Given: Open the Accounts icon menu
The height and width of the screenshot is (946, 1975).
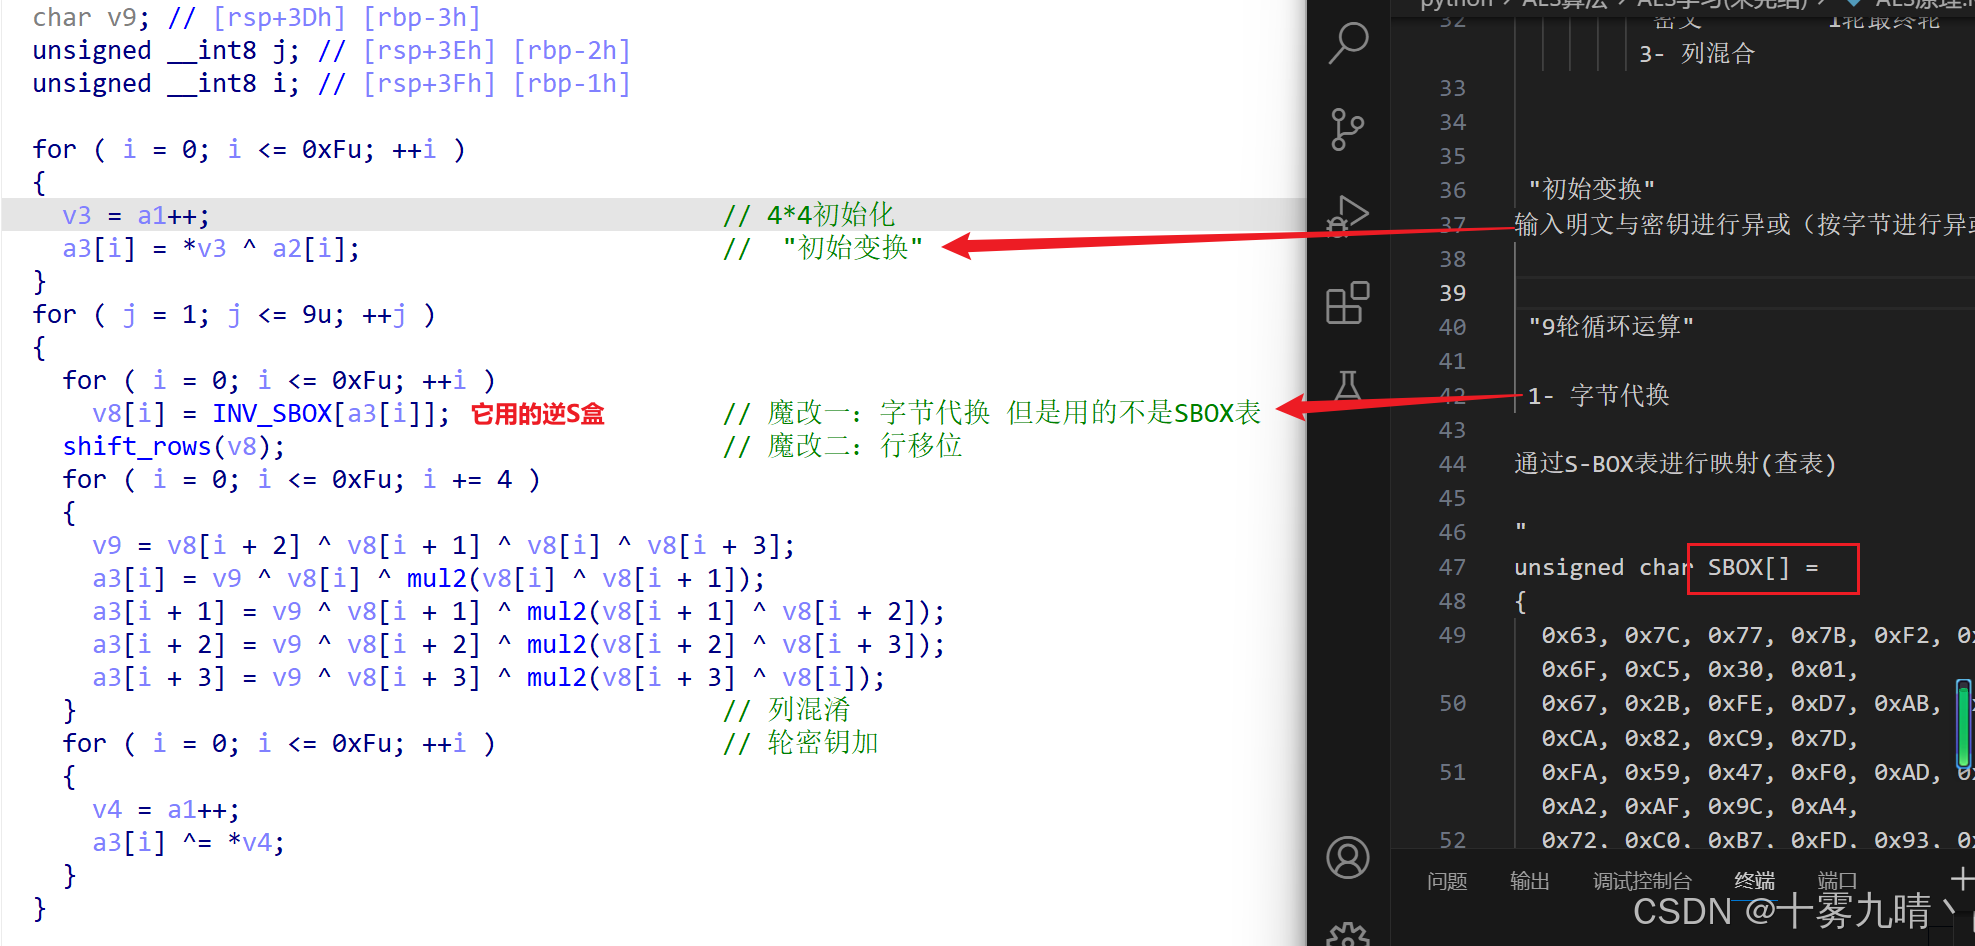Looking at the screenshot, I should (x=1348, y=857).
